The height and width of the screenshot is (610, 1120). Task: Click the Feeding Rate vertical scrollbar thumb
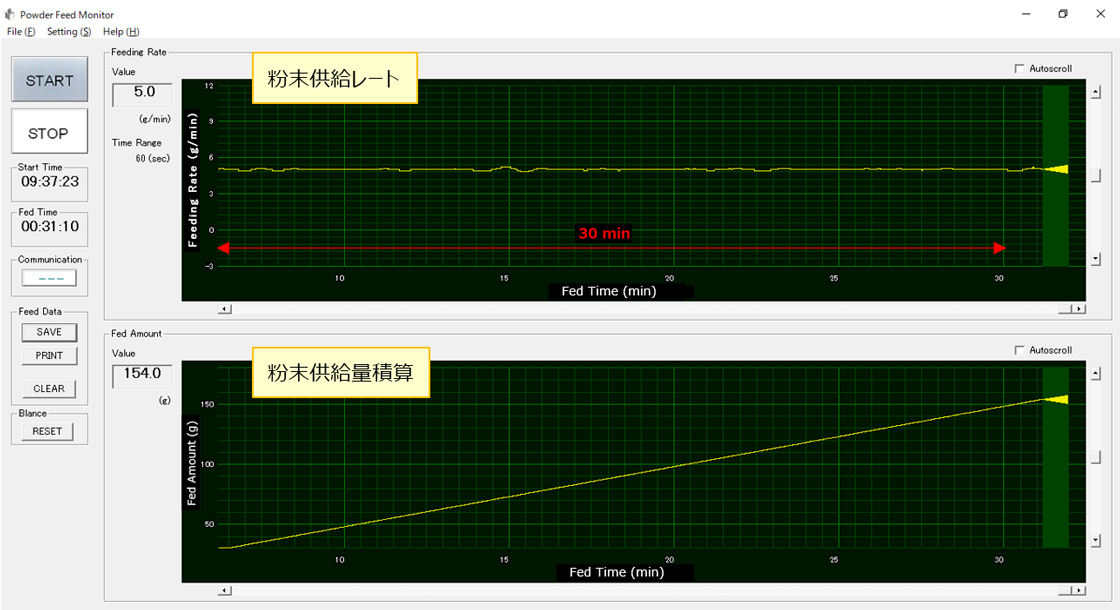pos(1096,175)
